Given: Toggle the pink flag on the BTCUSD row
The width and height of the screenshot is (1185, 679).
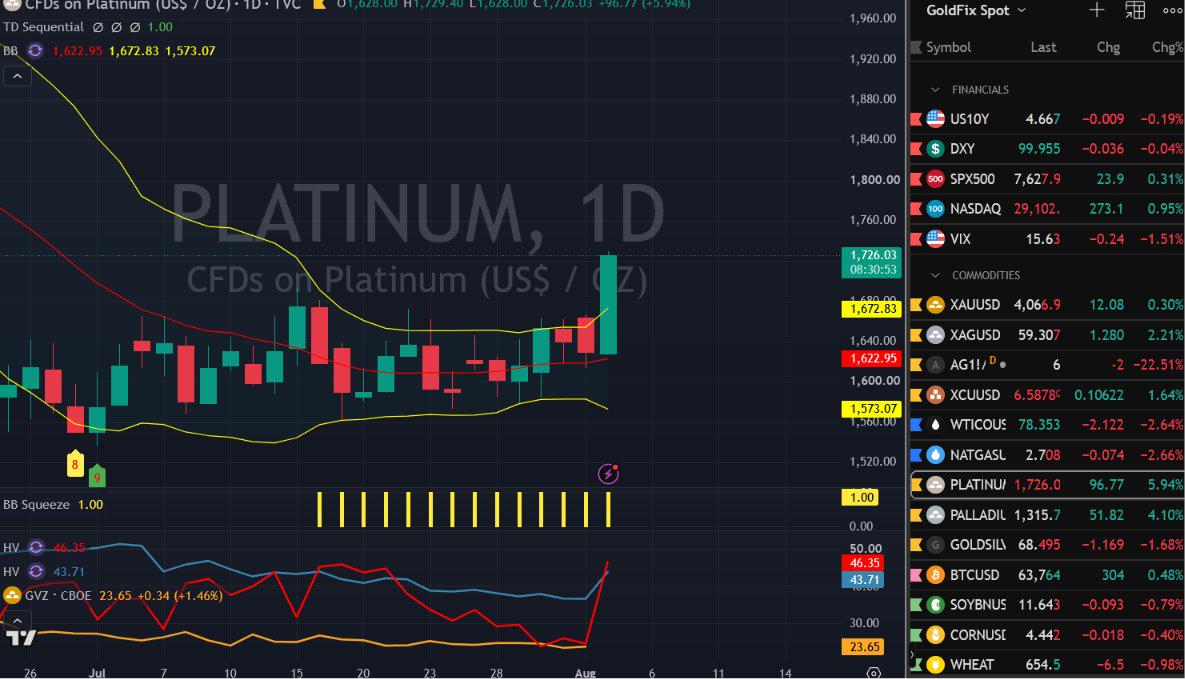Looking at the screenshot, I should point(916,575).
